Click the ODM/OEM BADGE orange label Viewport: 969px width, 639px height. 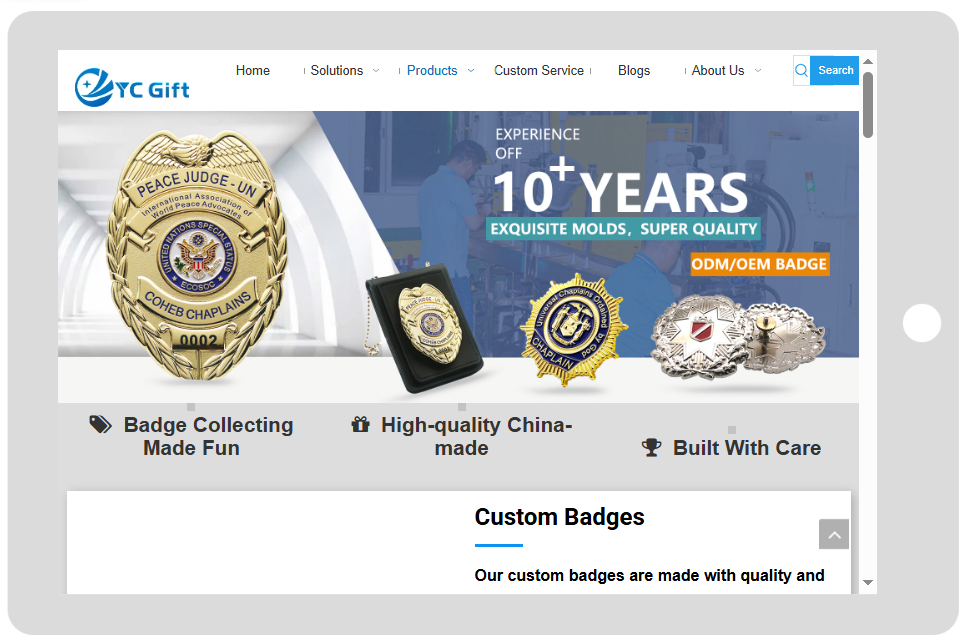760,264
